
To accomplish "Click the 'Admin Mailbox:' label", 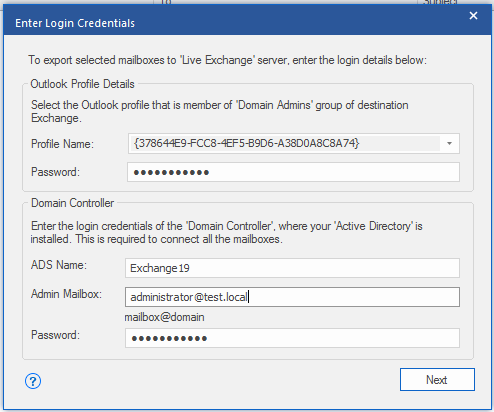I will tap(66, 294).
